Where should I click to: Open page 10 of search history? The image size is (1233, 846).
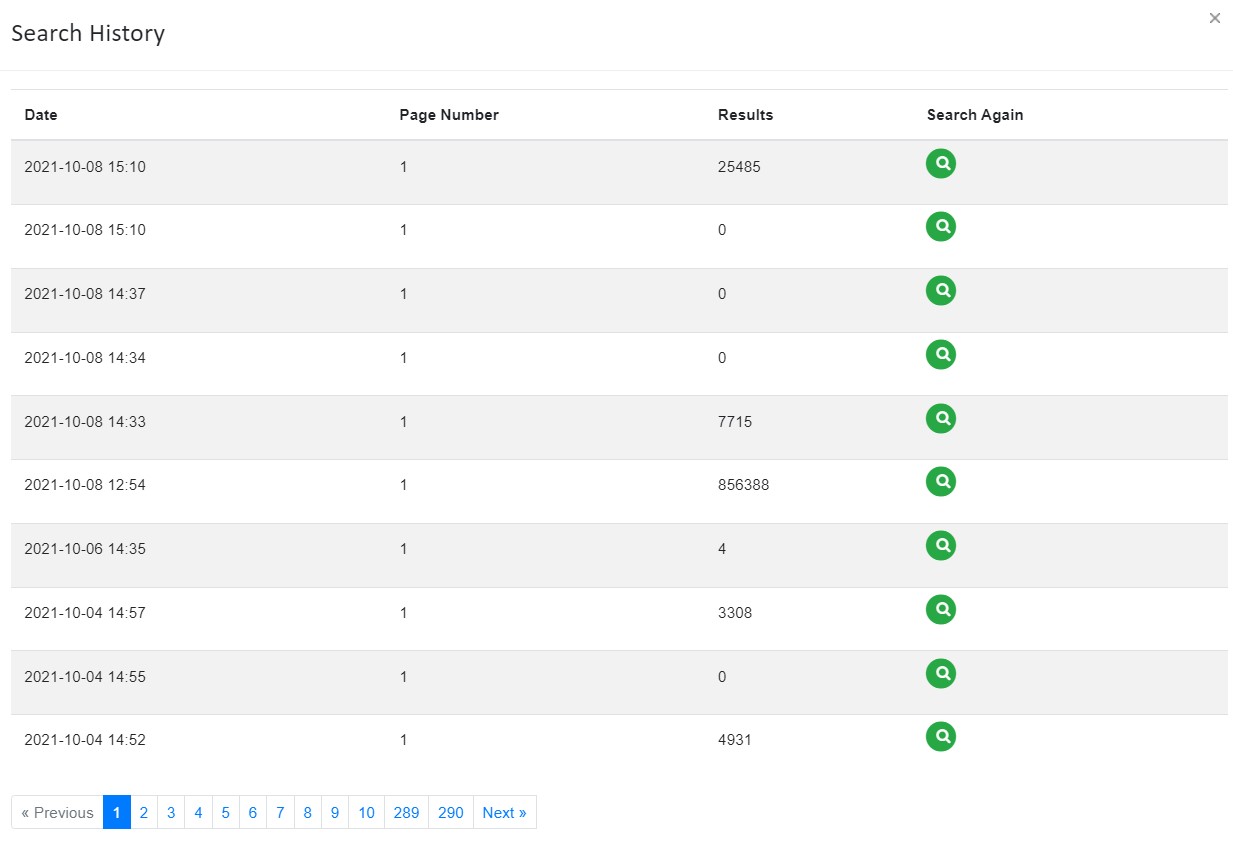point(367,813)
